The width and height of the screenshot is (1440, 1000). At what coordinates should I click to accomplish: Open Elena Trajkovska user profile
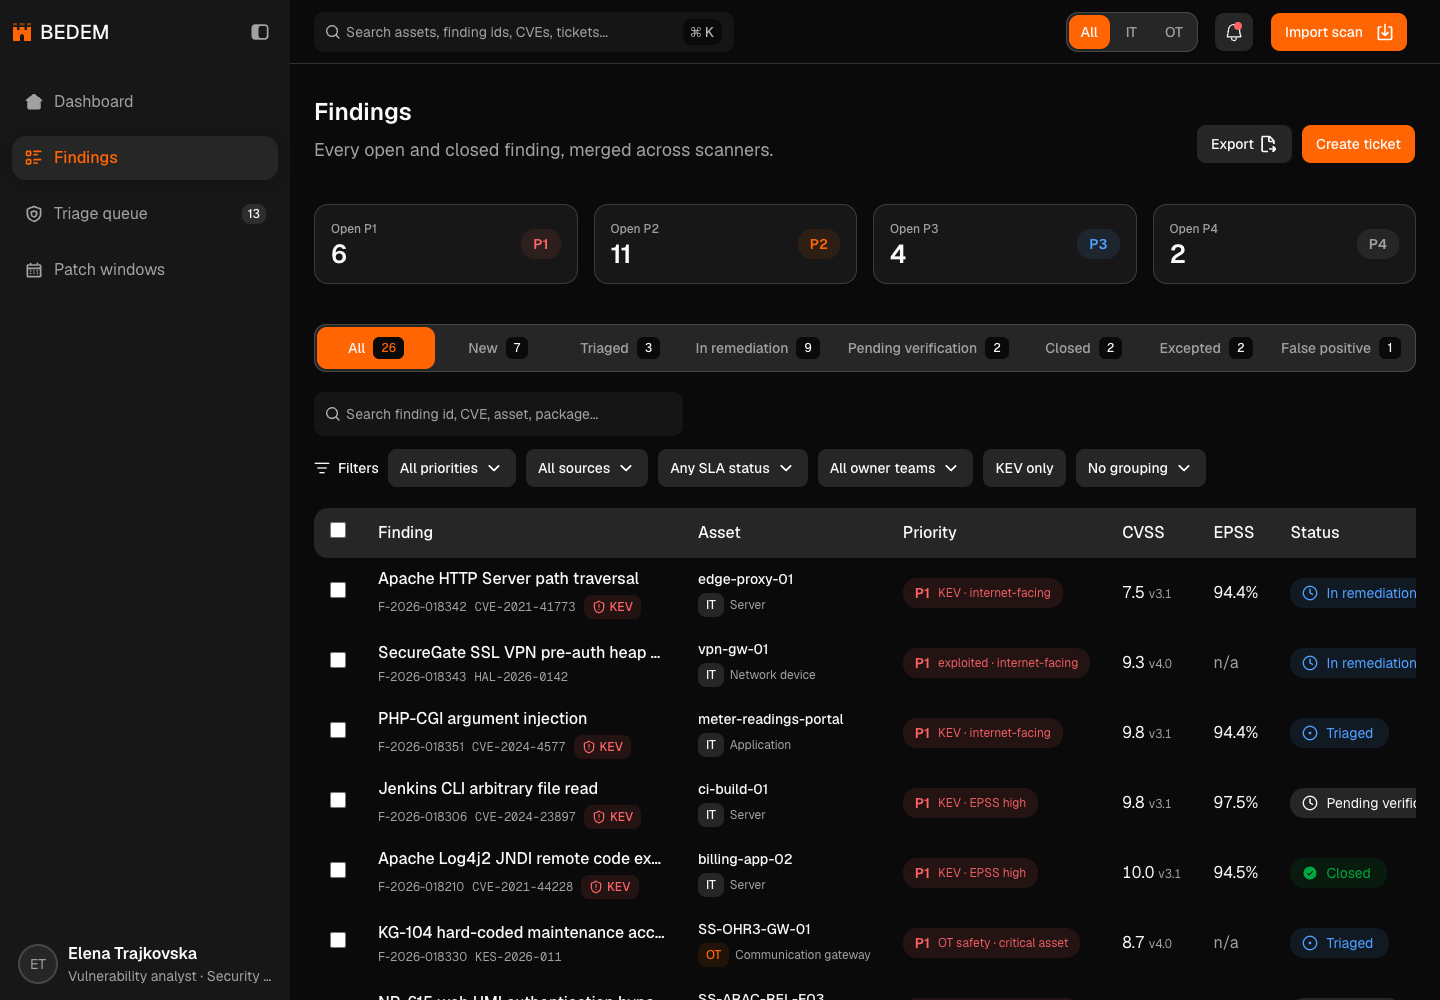click(x=145, y=964)
